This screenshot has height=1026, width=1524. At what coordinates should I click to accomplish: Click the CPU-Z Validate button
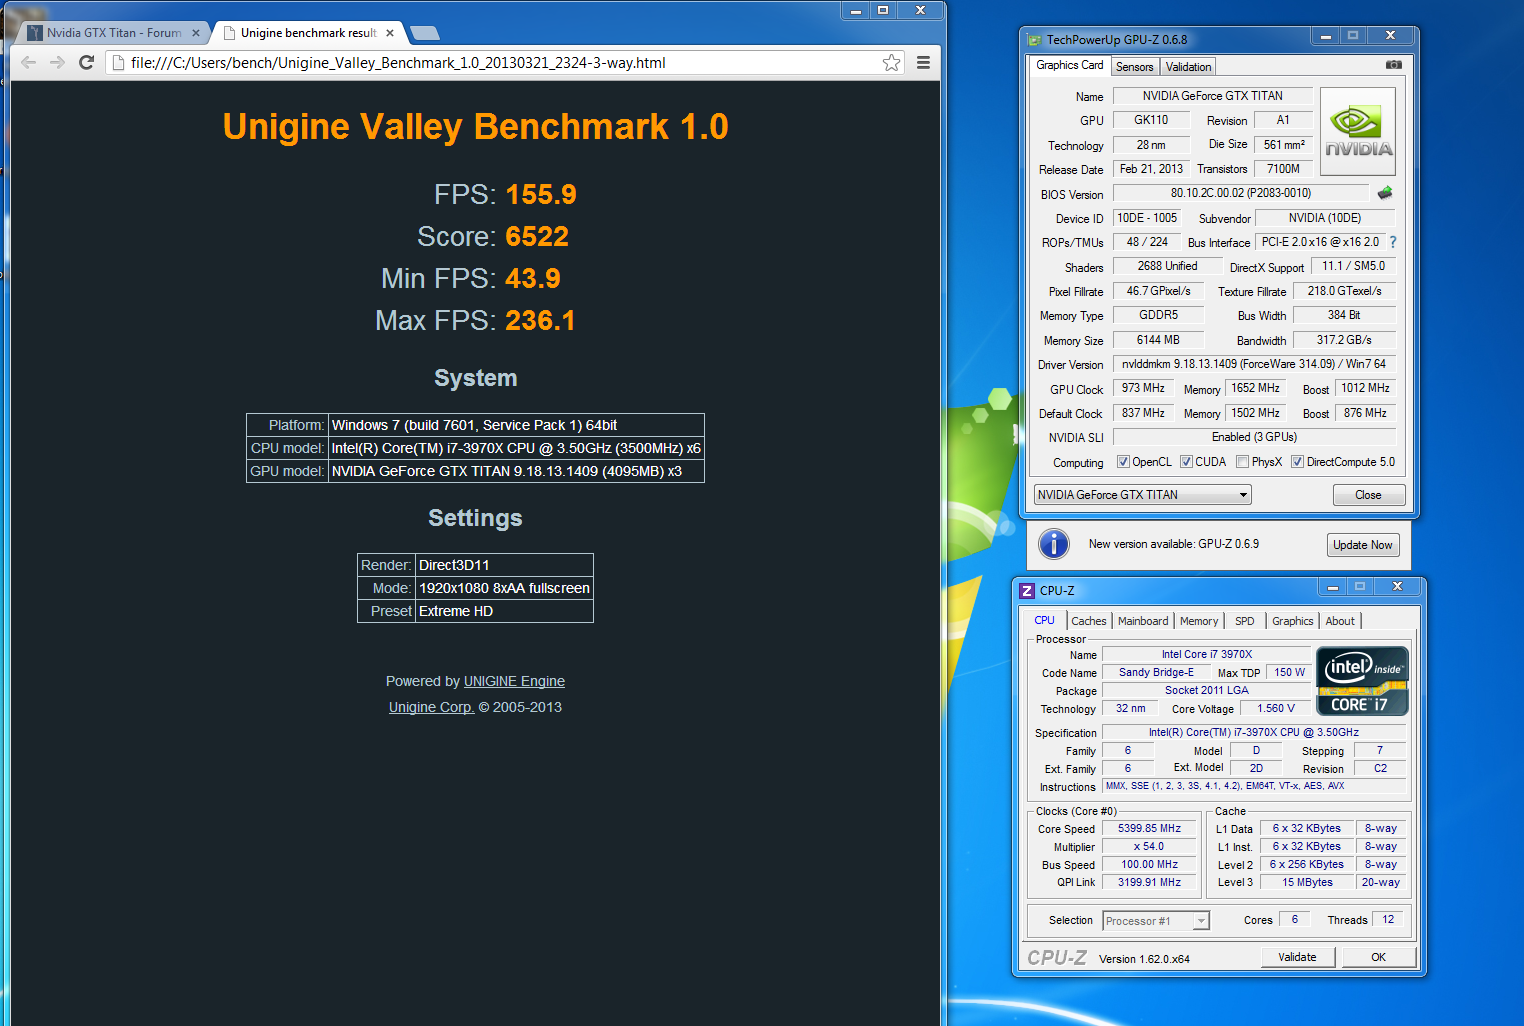[1297, 957]
